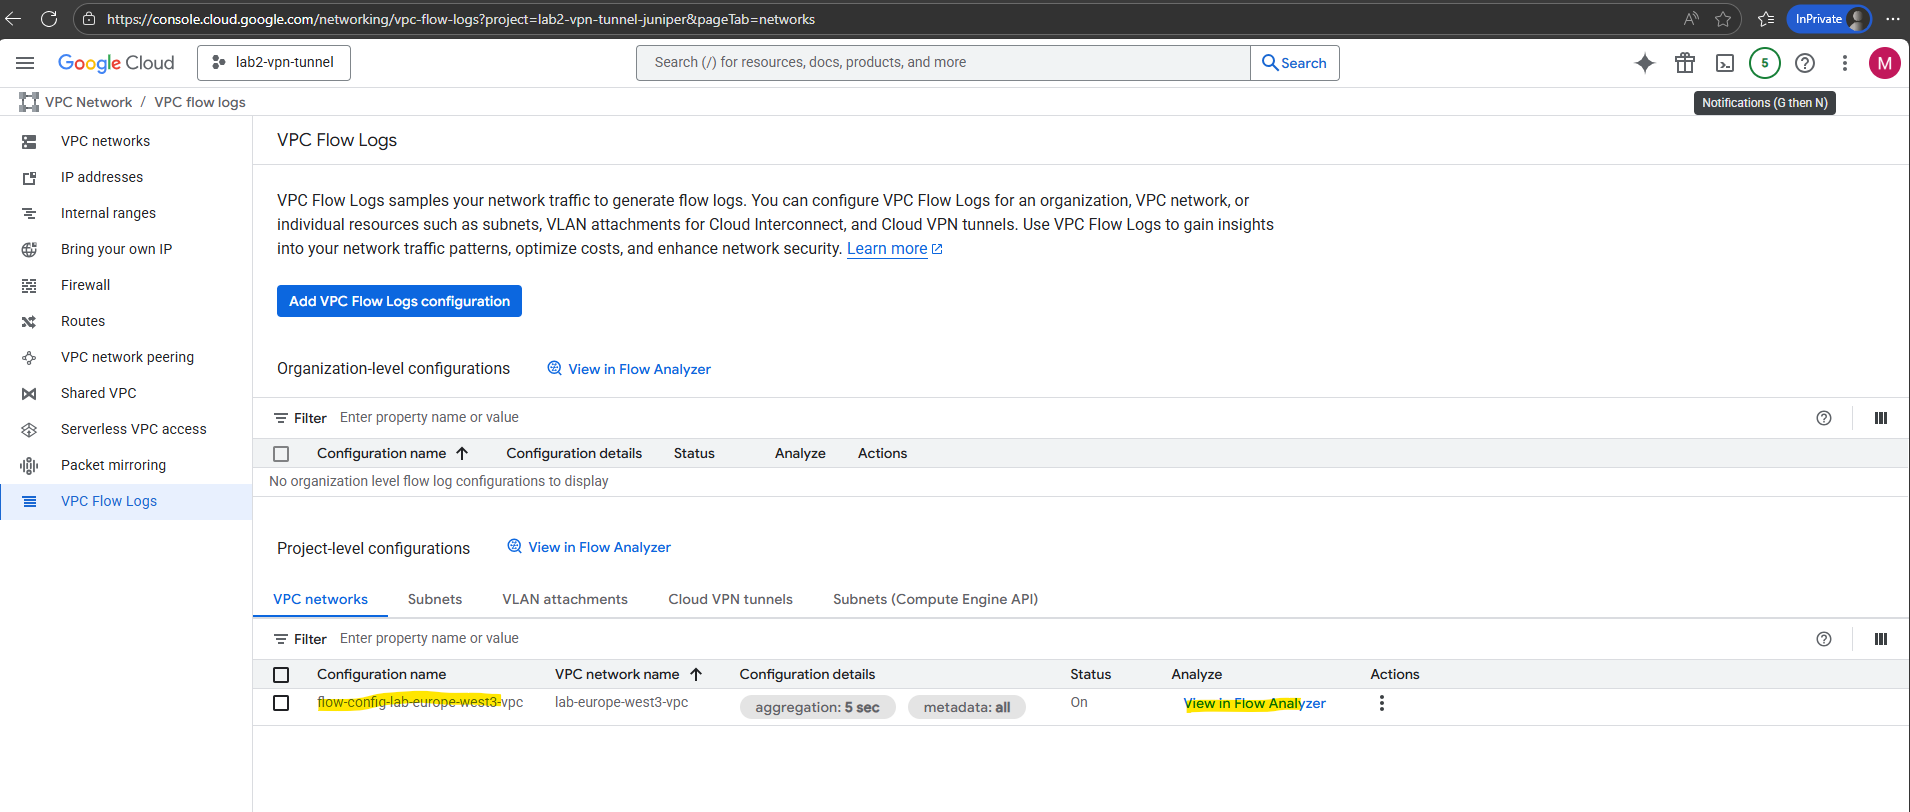Image resolution: width=1910 pixels, height=812 pixels.
Task: Go back with the browser back arrow
Action: 13,19
